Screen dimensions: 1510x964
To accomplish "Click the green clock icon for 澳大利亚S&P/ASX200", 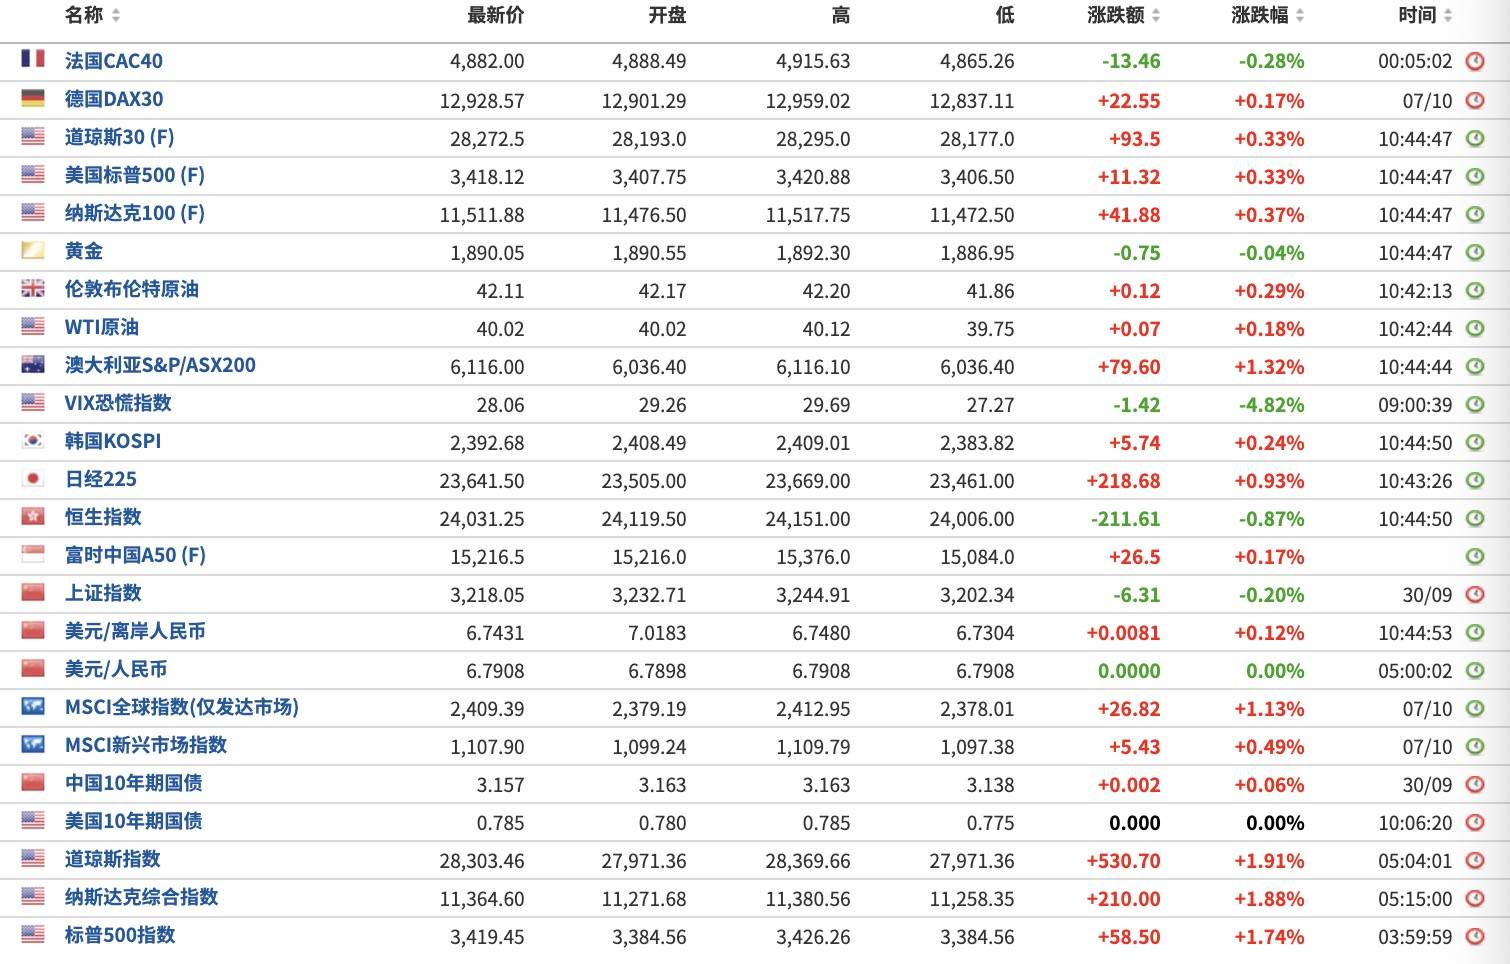I will pyautogui.click(x=1475, y=366).
